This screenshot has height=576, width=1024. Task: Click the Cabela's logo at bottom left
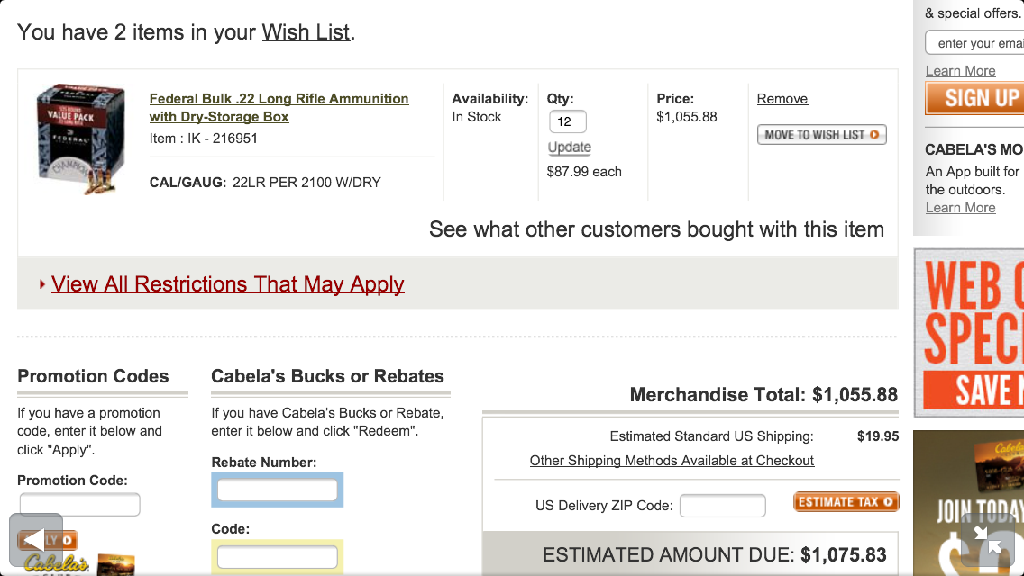coord(56,564)
